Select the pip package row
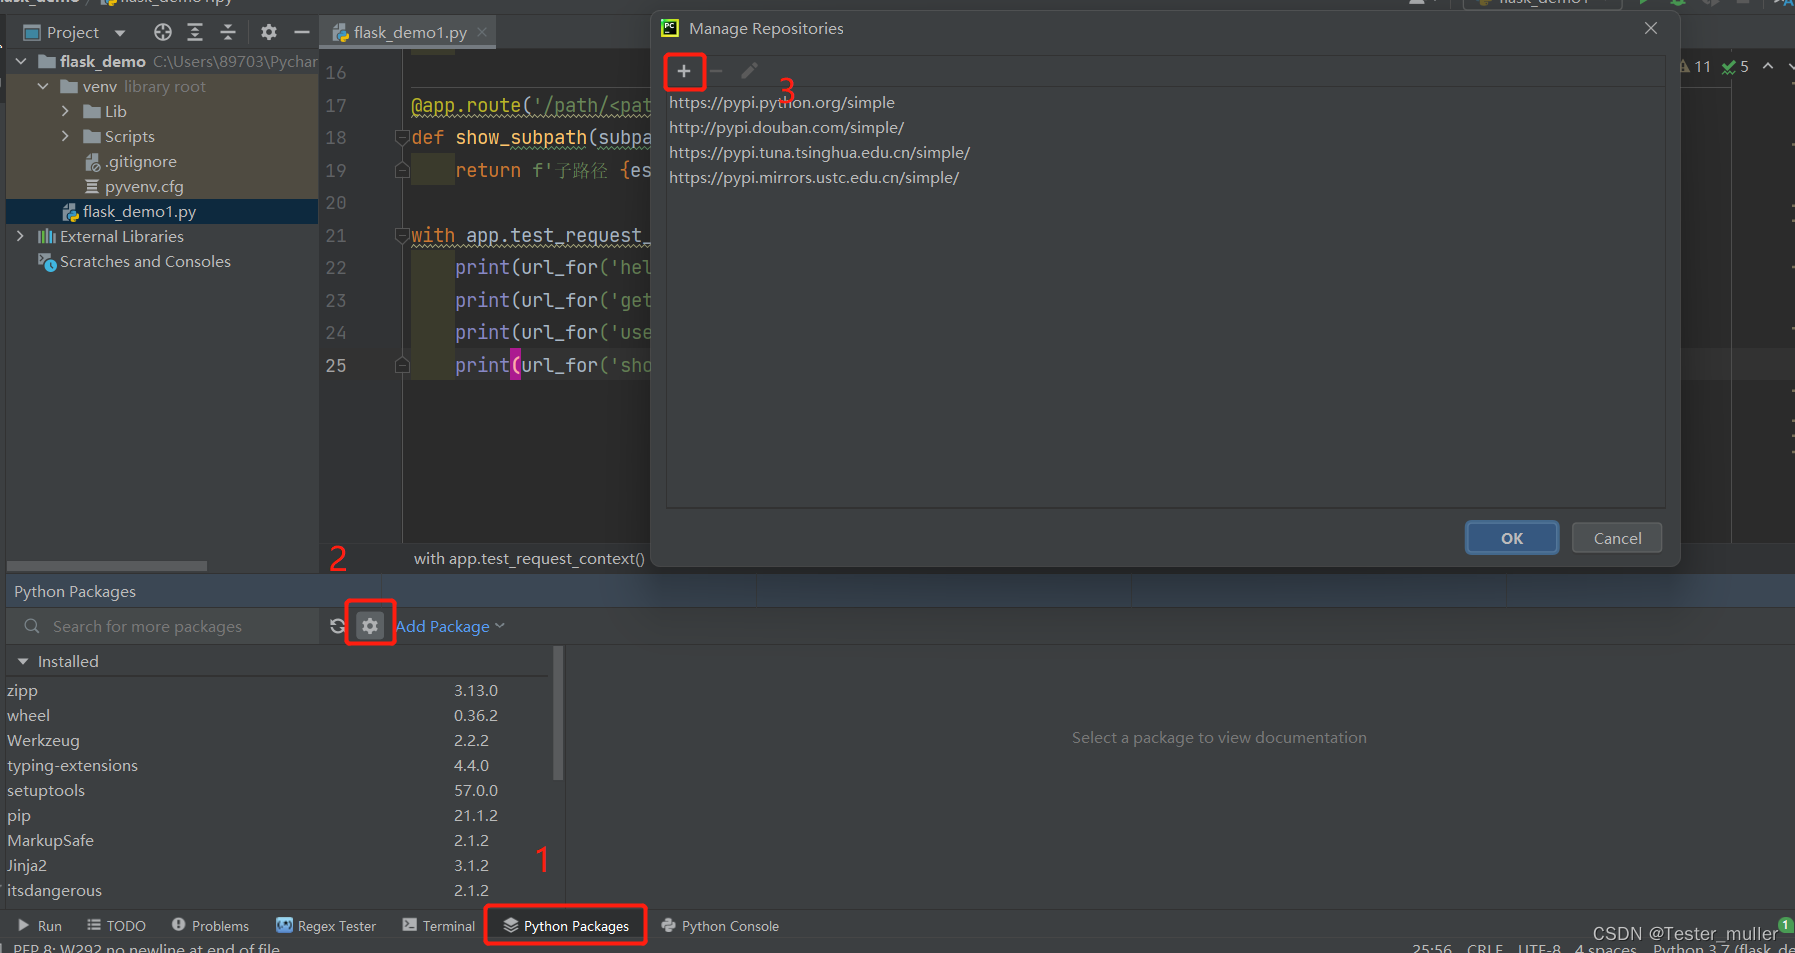Image resolution: width=1795 pixels, height=953 pixels. click(277, 815)
